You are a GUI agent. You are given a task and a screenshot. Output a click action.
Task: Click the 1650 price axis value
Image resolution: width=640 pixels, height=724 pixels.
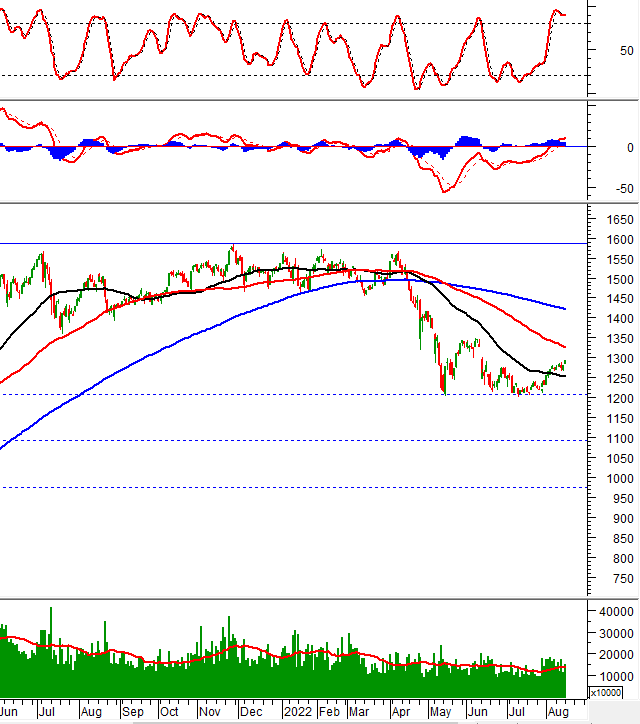tap(620, 220)
